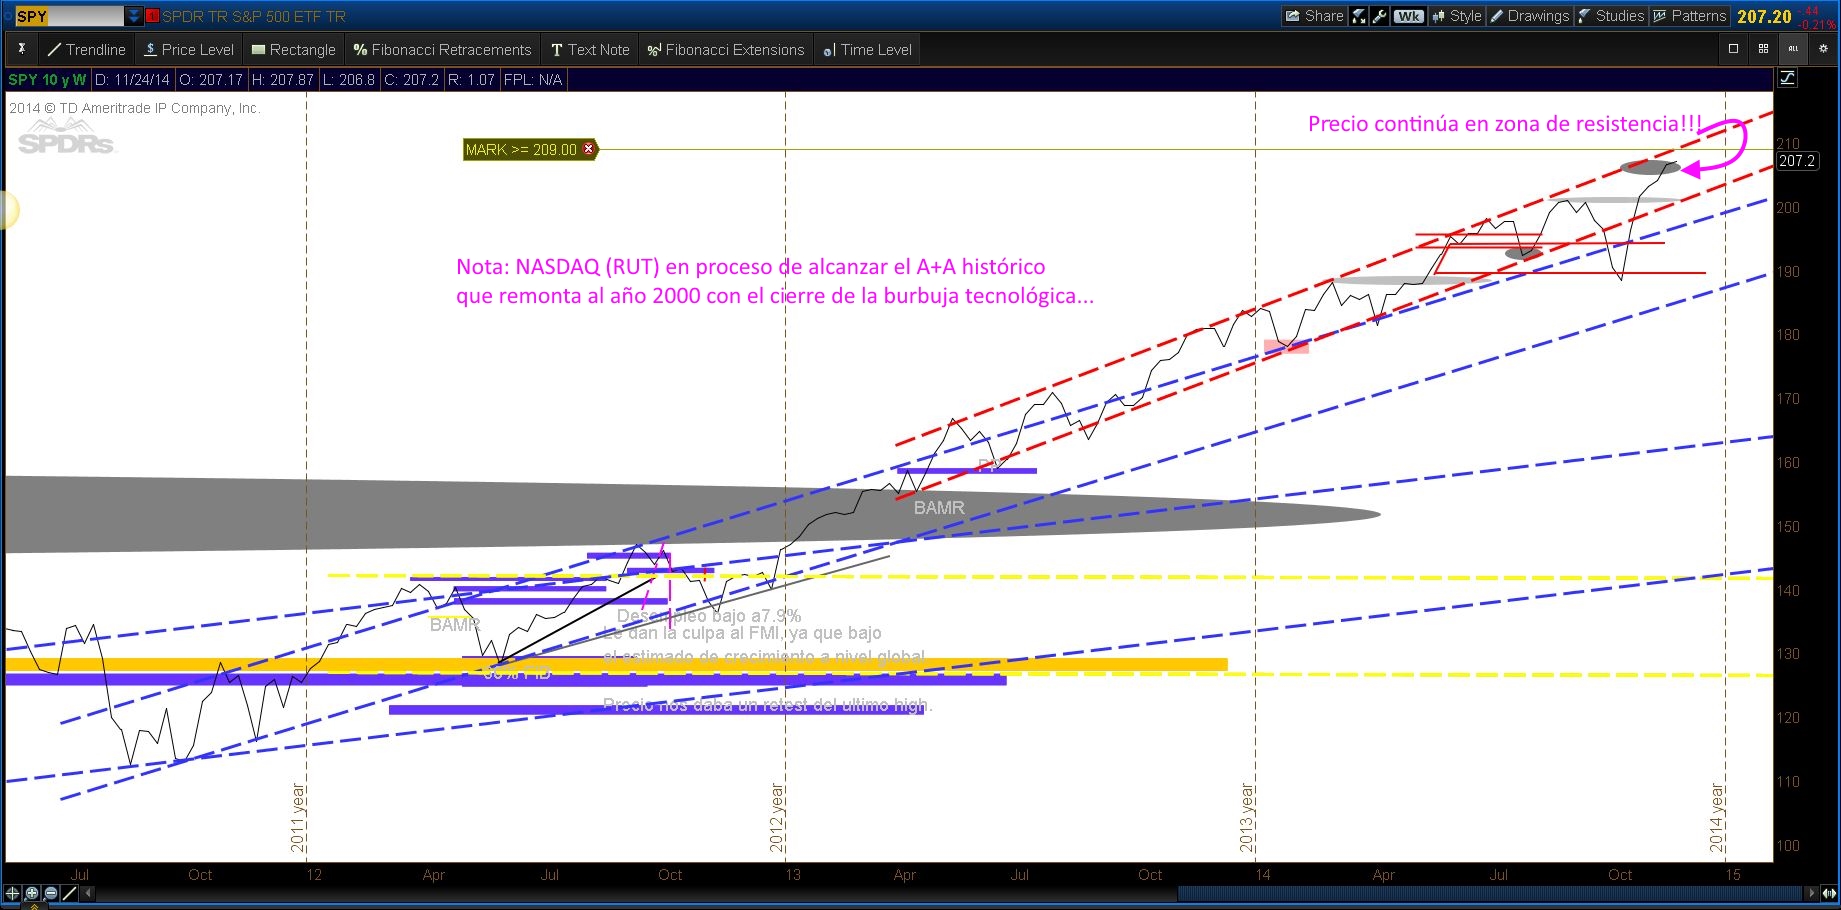Switch to single chart layout
This screenshot has width=1841, height=910.
pyautogui.click(x=1733, y=48)
